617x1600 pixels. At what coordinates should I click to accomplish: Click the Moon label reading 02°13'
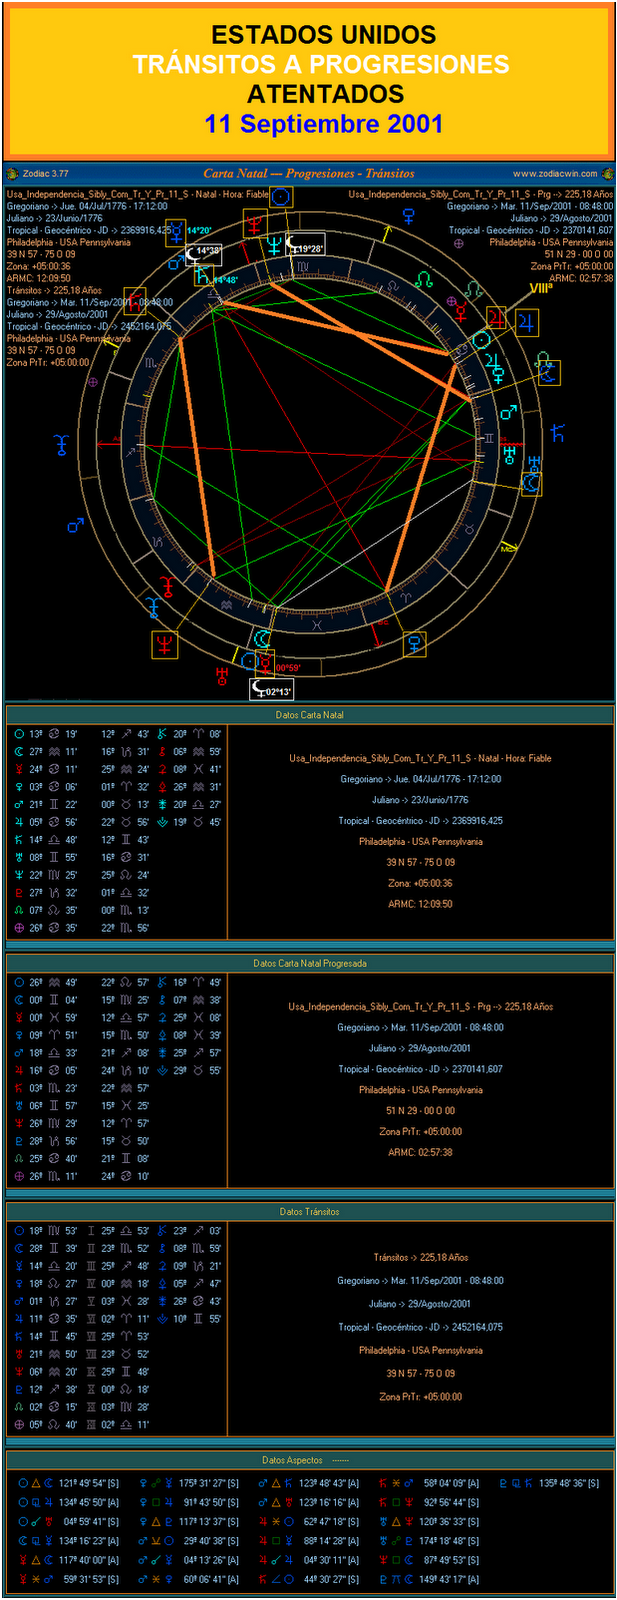coord(272,690)
